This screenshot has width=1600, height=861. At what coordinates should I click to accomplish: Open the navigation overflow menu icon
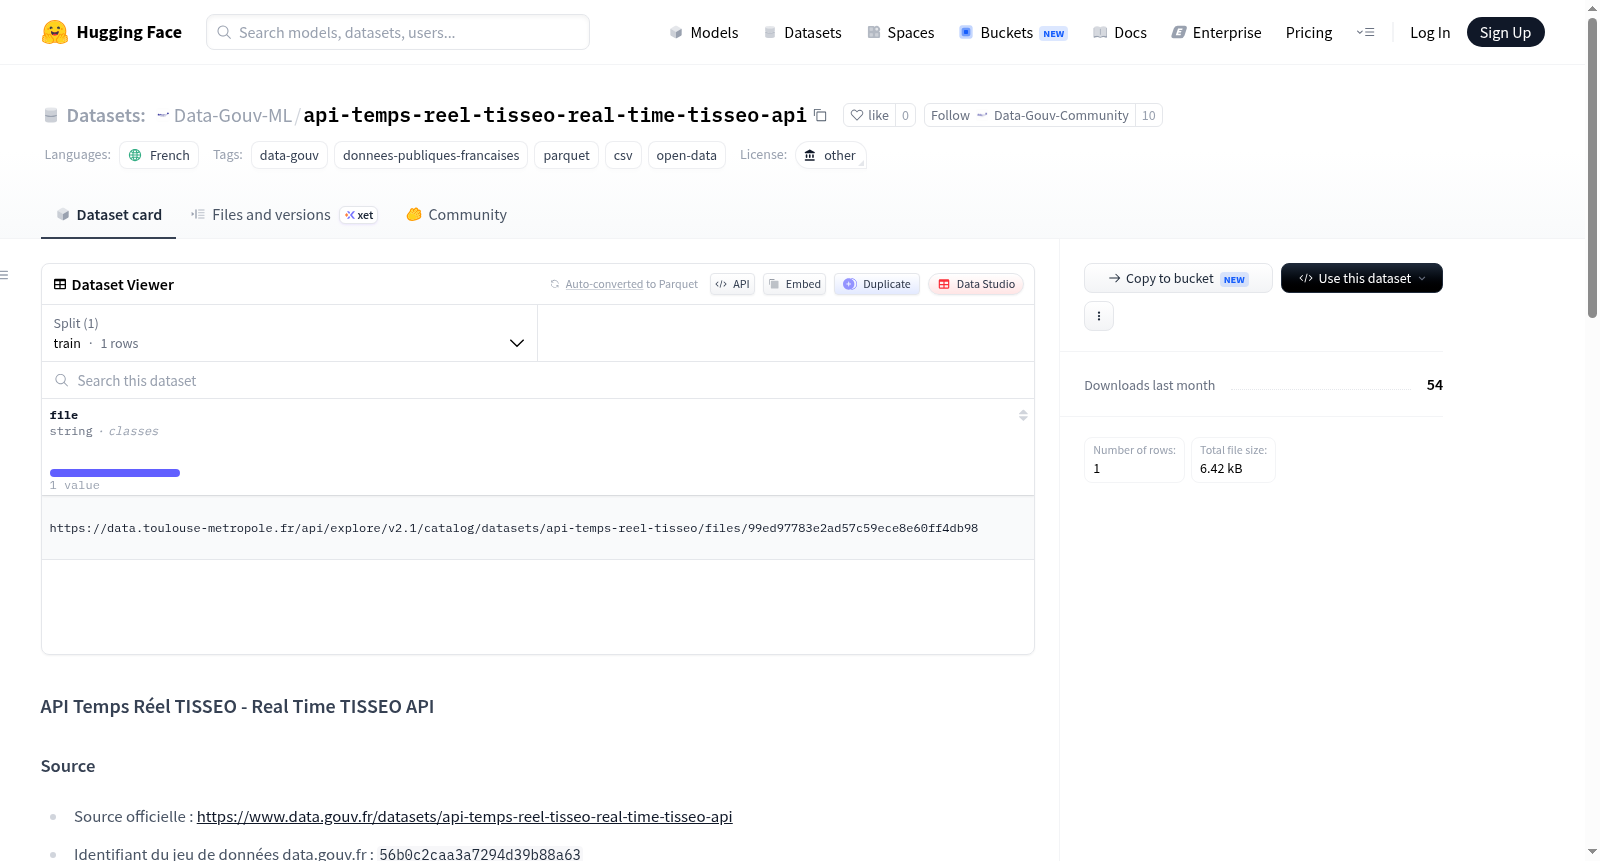click(x=1365, y=32)
